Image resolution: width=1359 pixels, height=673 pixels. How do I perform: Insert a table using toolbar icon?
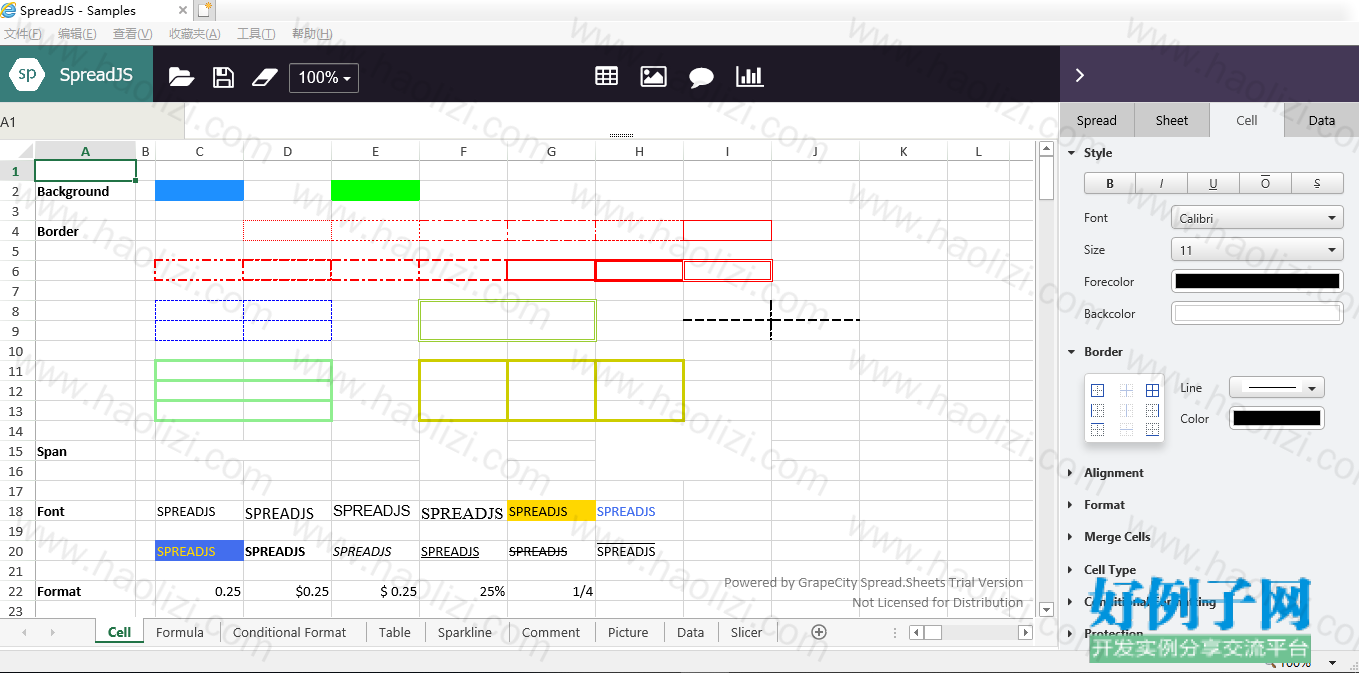[606, 76]
